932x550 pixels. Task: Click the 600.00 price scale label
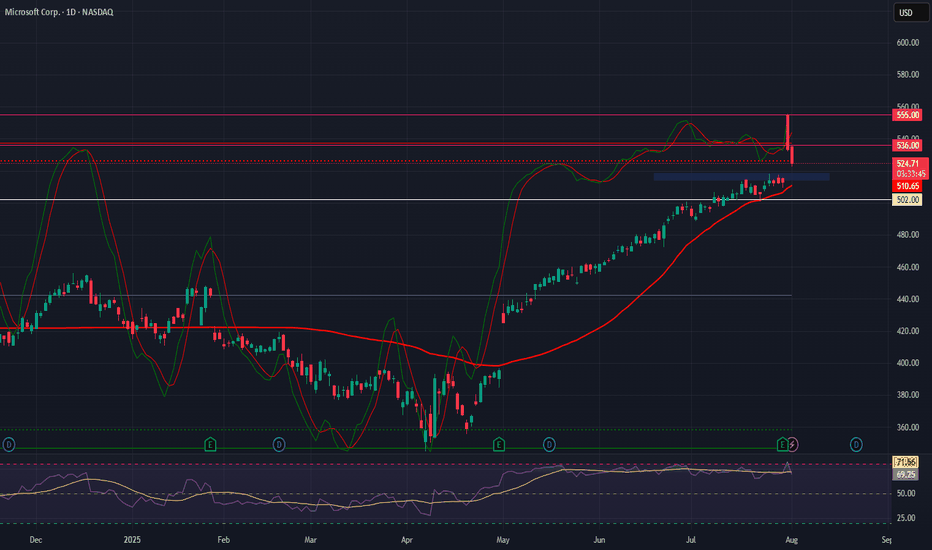[908, 43]
